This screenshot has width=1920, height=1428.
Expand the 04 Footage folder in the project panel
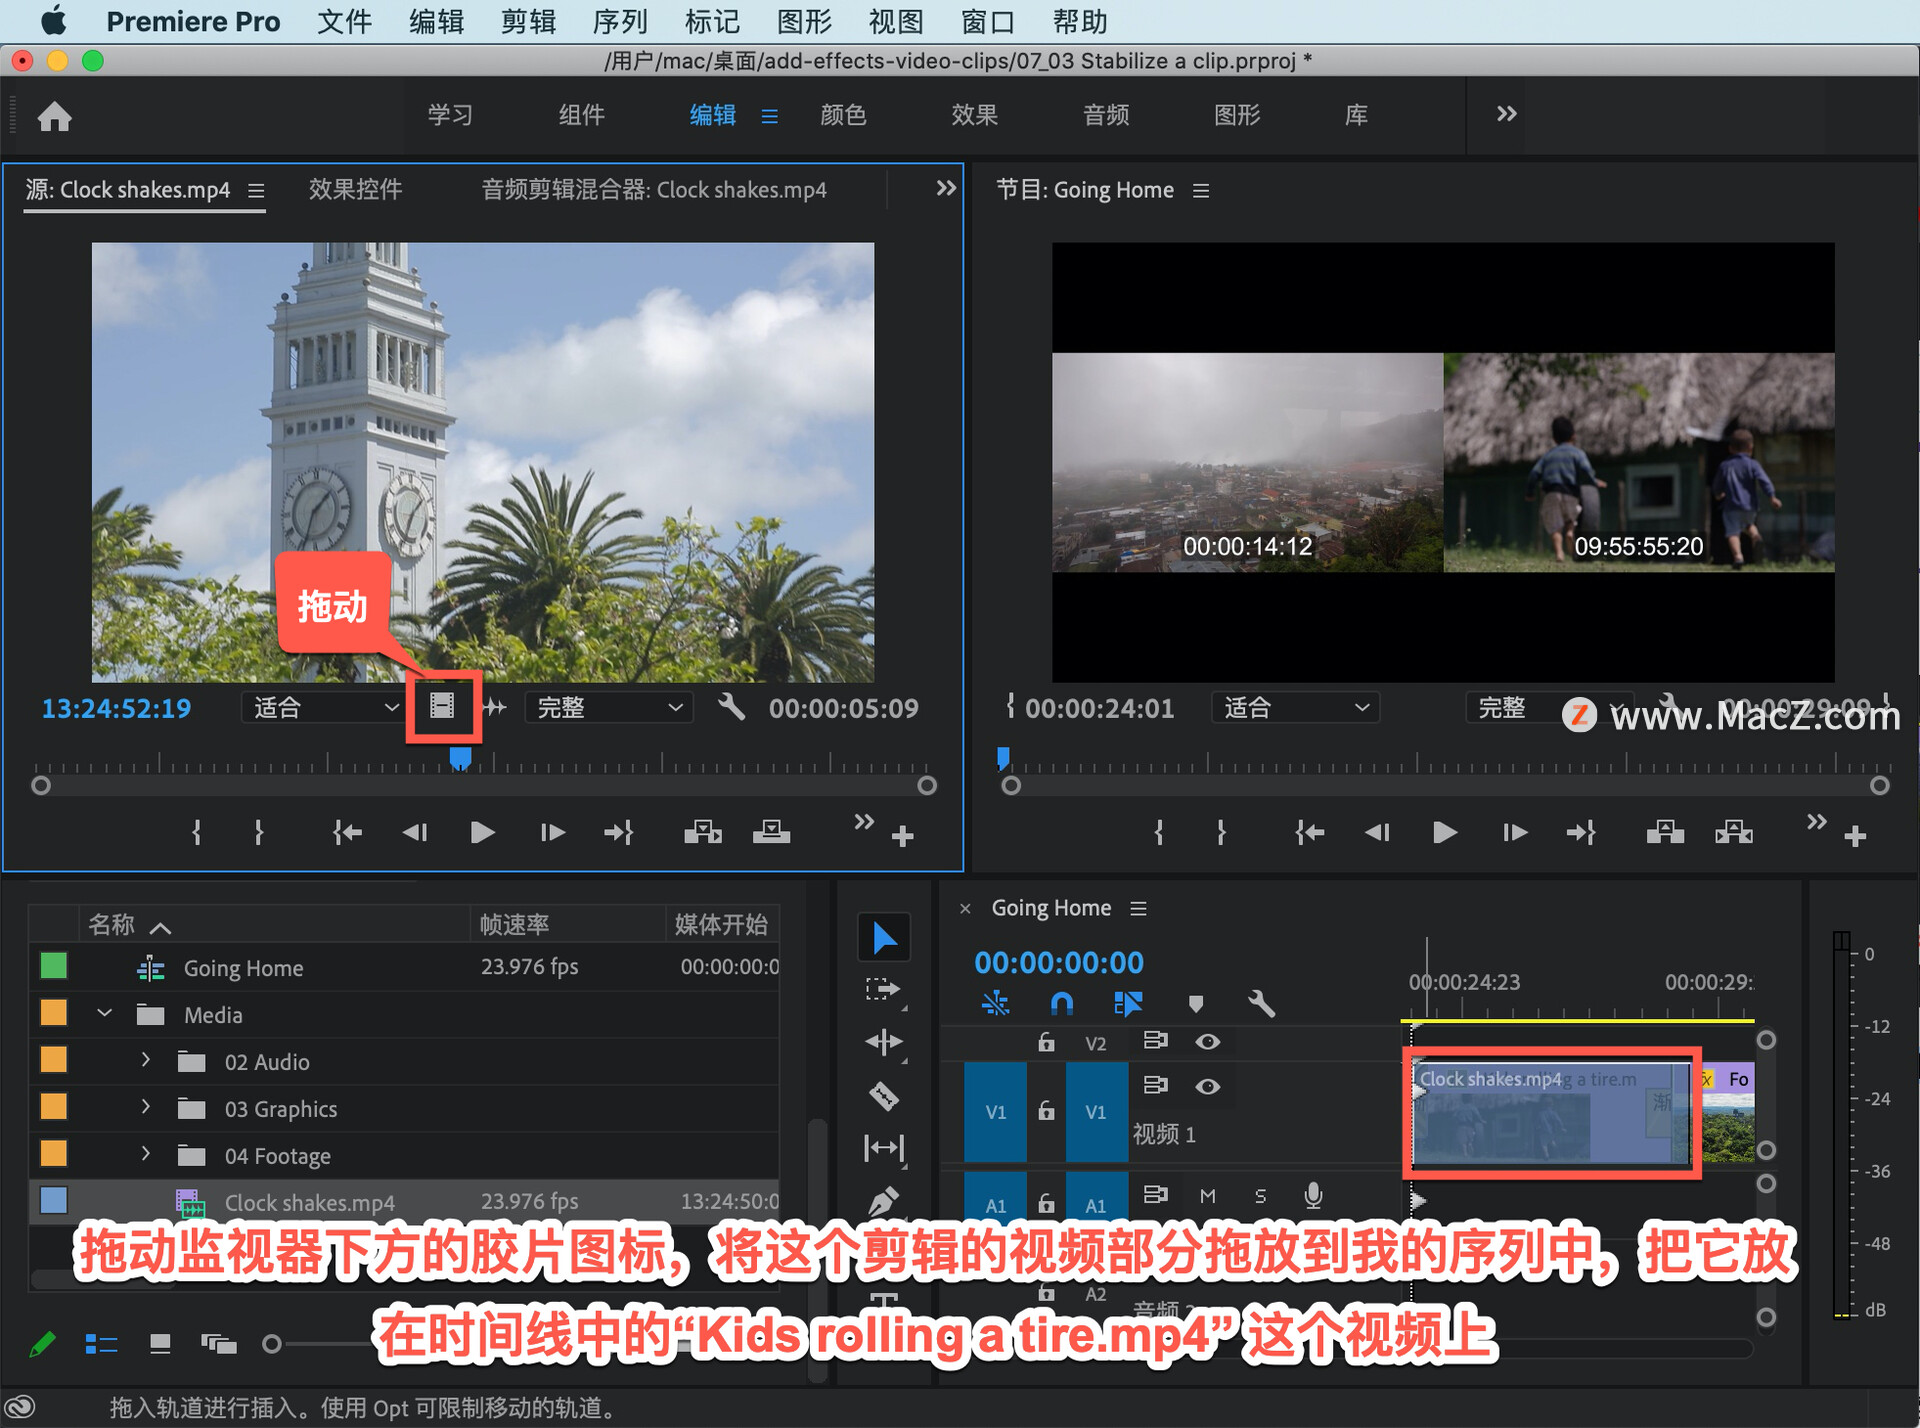146,1155
